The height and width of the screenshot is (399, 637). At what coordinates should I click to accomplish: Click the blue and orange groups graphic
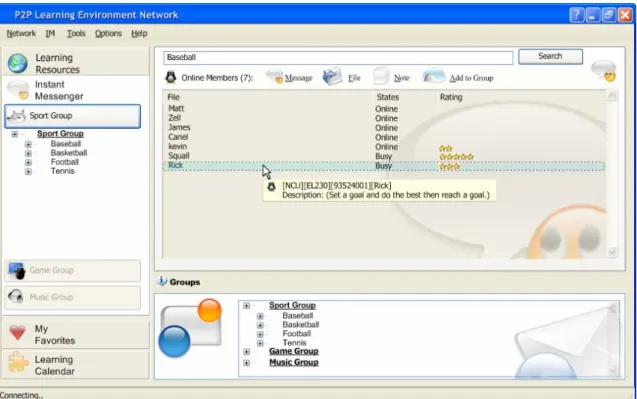[x=190, y=328]
